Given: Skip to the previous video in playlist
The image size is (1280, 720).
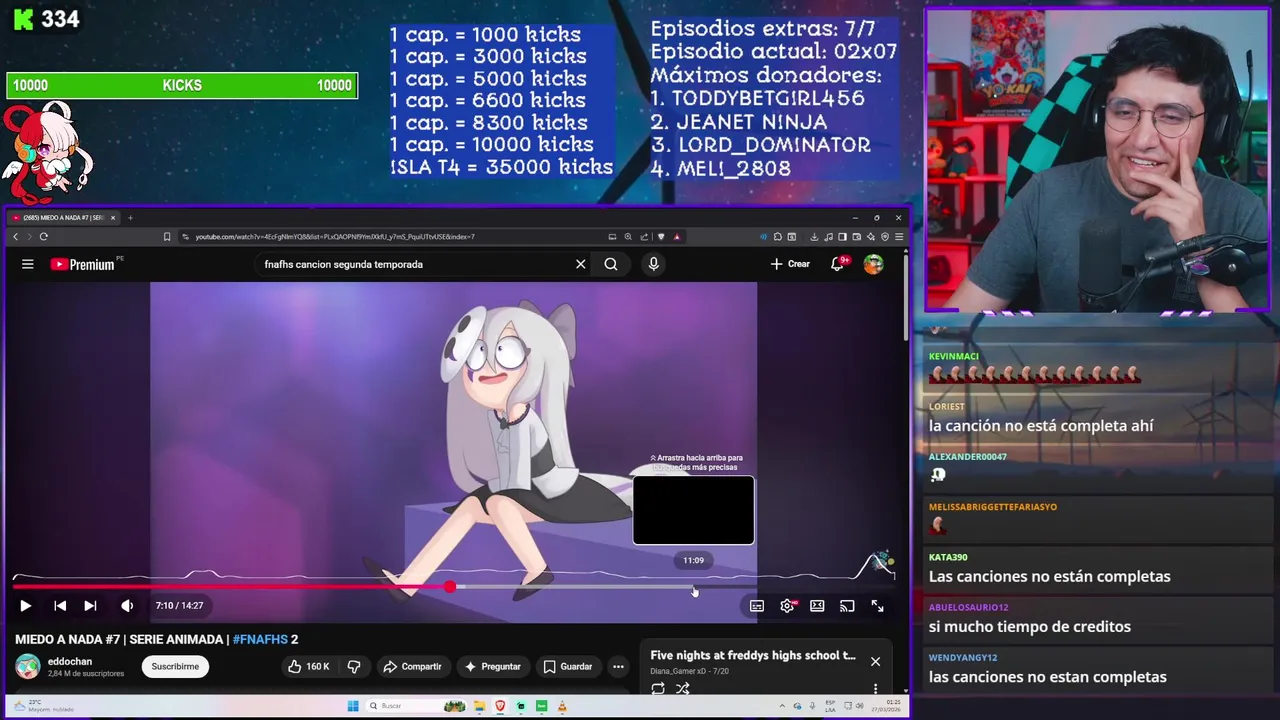Looking at the screenshot, I should (60, 605).
